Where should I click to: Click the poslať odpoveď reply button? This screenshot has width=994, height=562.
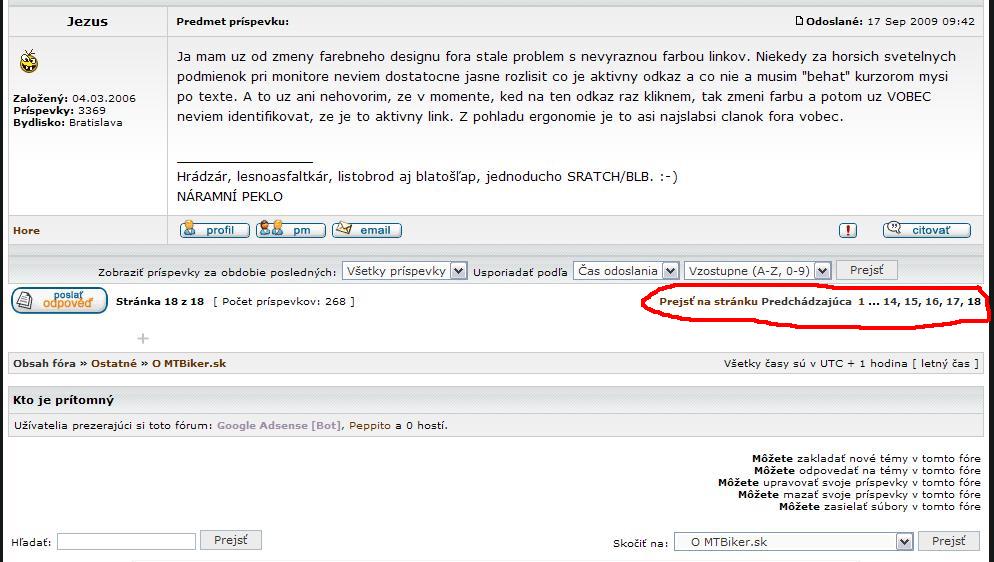59,301
